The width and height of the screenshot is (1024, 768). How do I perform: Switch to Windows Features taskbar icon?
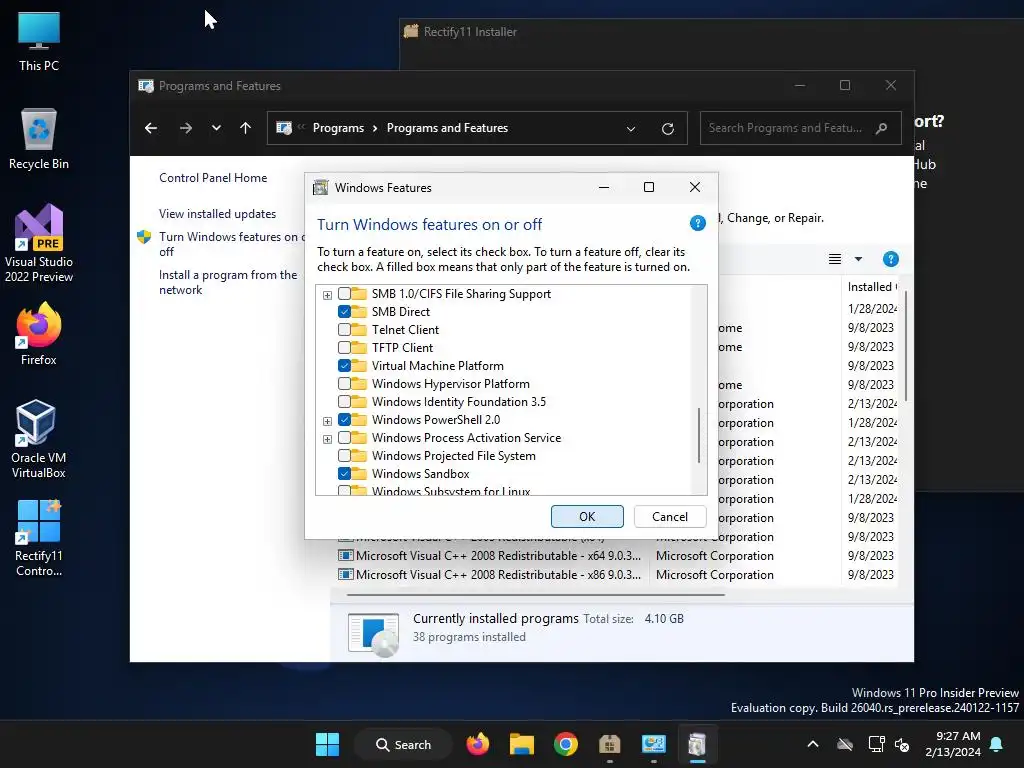[697, 744]
